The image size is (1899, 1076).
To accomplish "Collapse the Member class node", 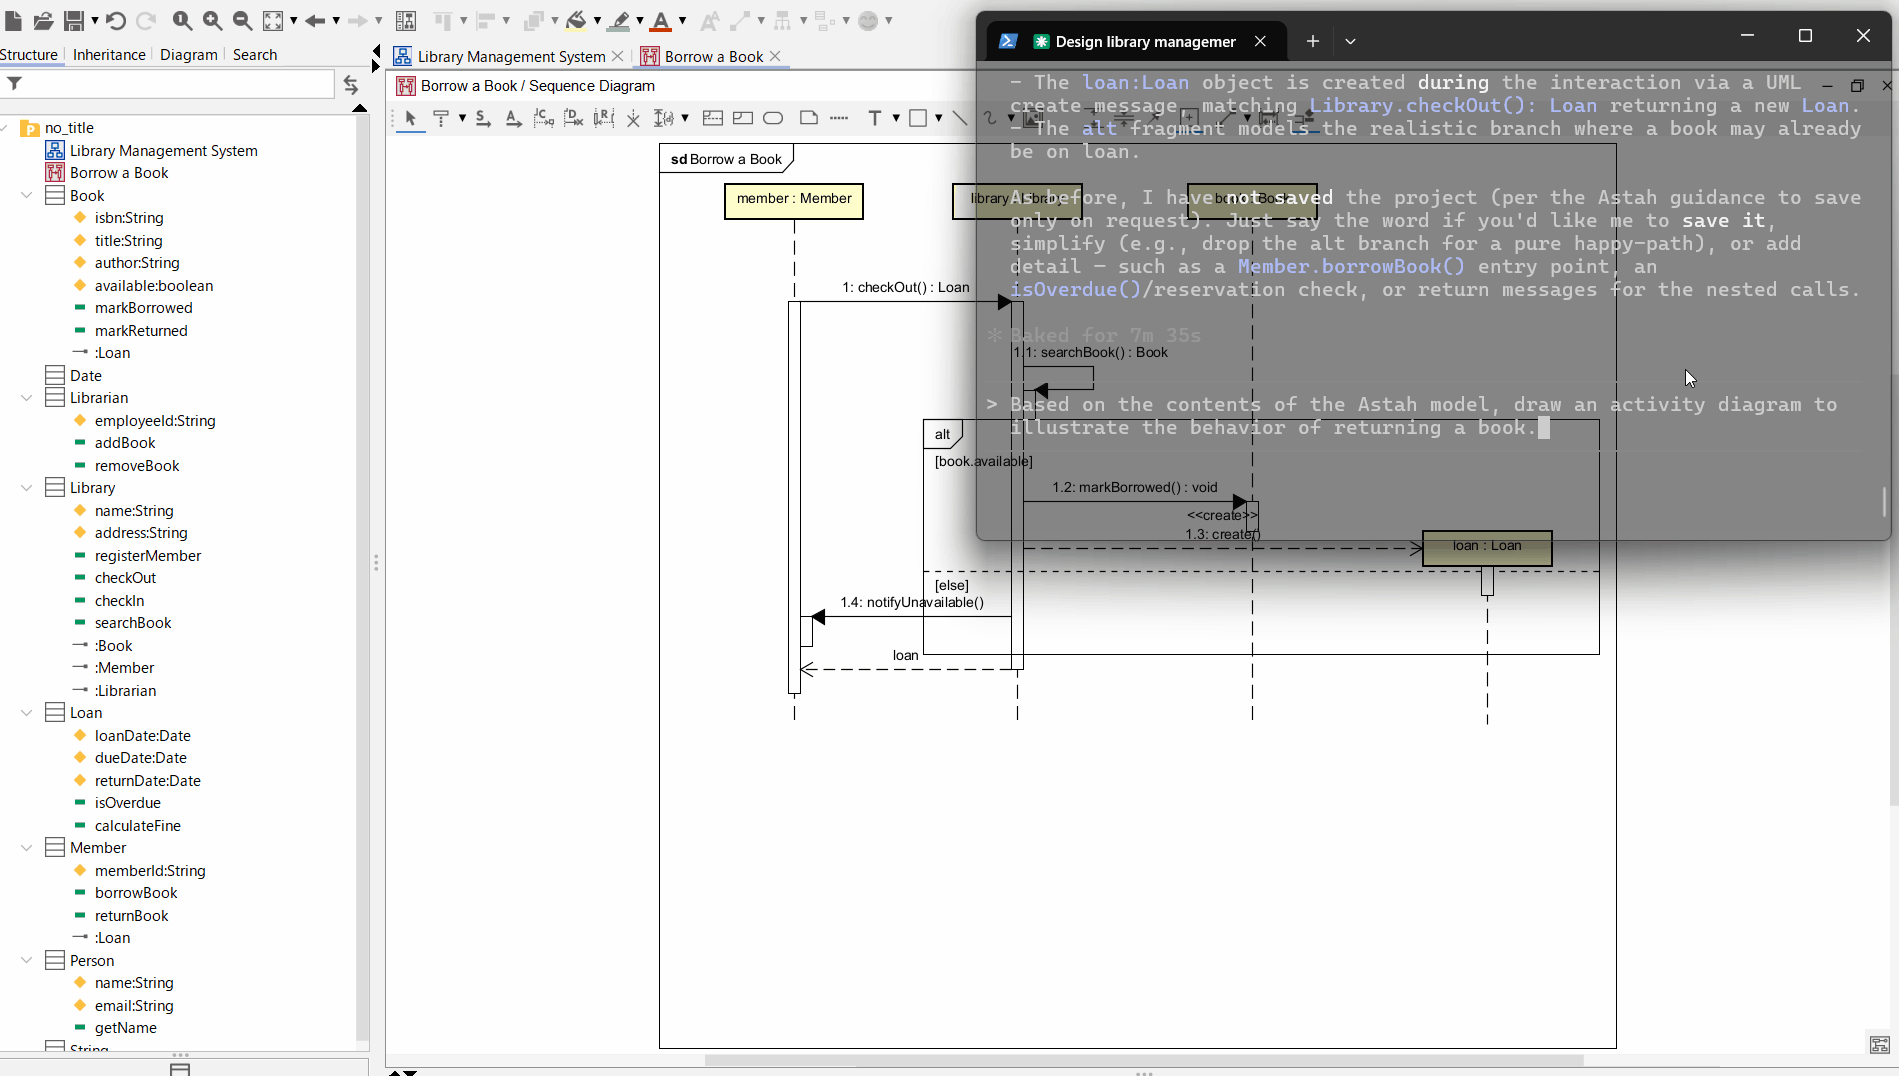I will tap(26, 847).
